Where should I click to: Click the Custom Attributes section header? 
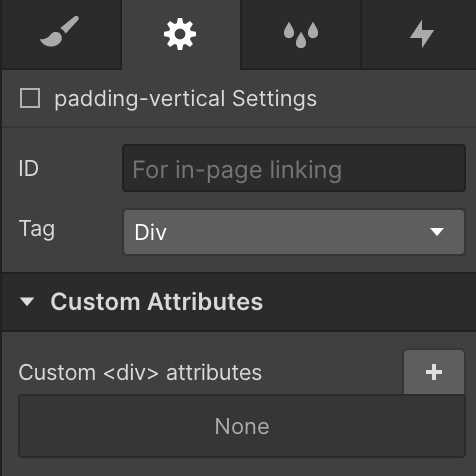click(238, 302)
